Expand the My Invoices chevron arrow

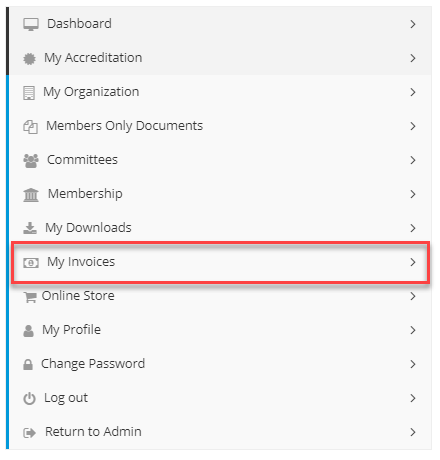point(413,262)
